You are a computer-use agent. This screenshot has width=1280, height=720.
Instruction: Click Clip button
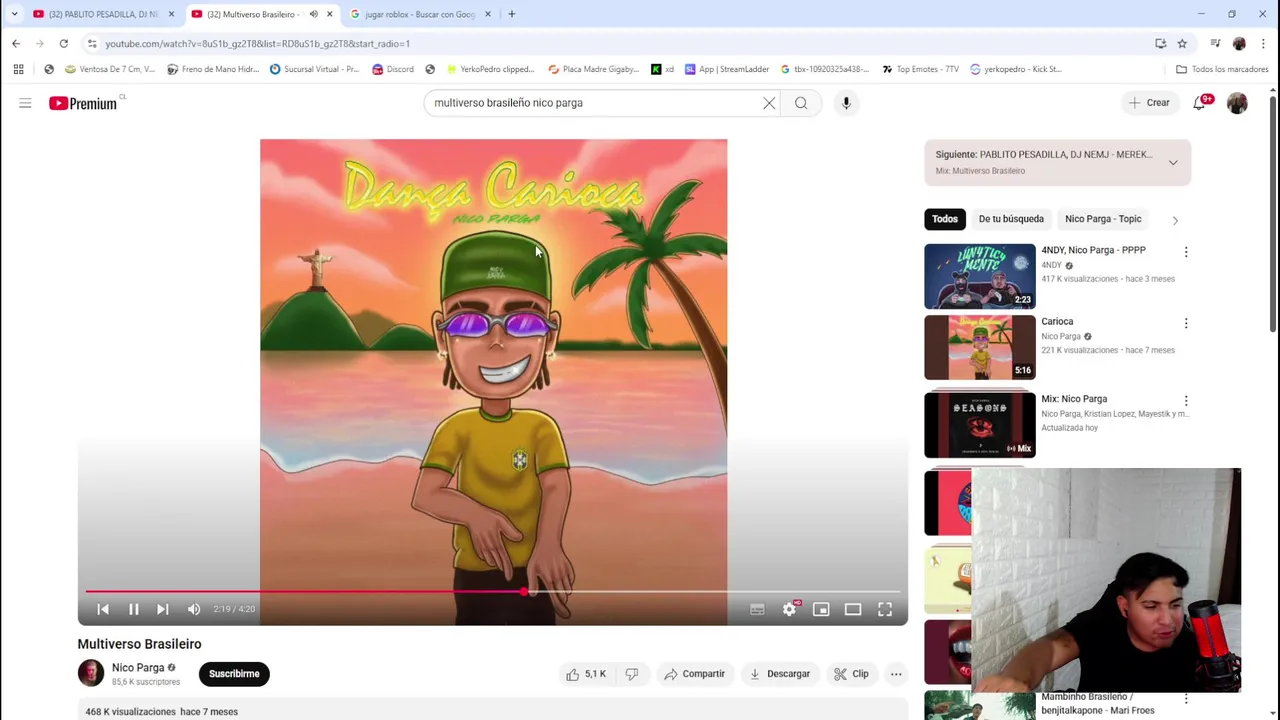point(851,674)
